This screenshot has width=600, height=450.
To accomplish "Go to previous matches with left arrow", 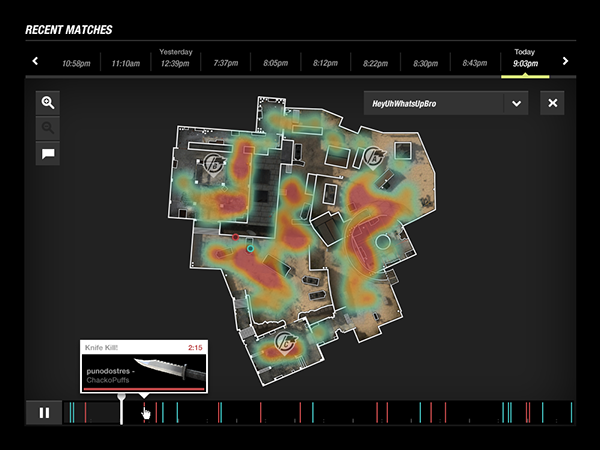I will [35, 61].
